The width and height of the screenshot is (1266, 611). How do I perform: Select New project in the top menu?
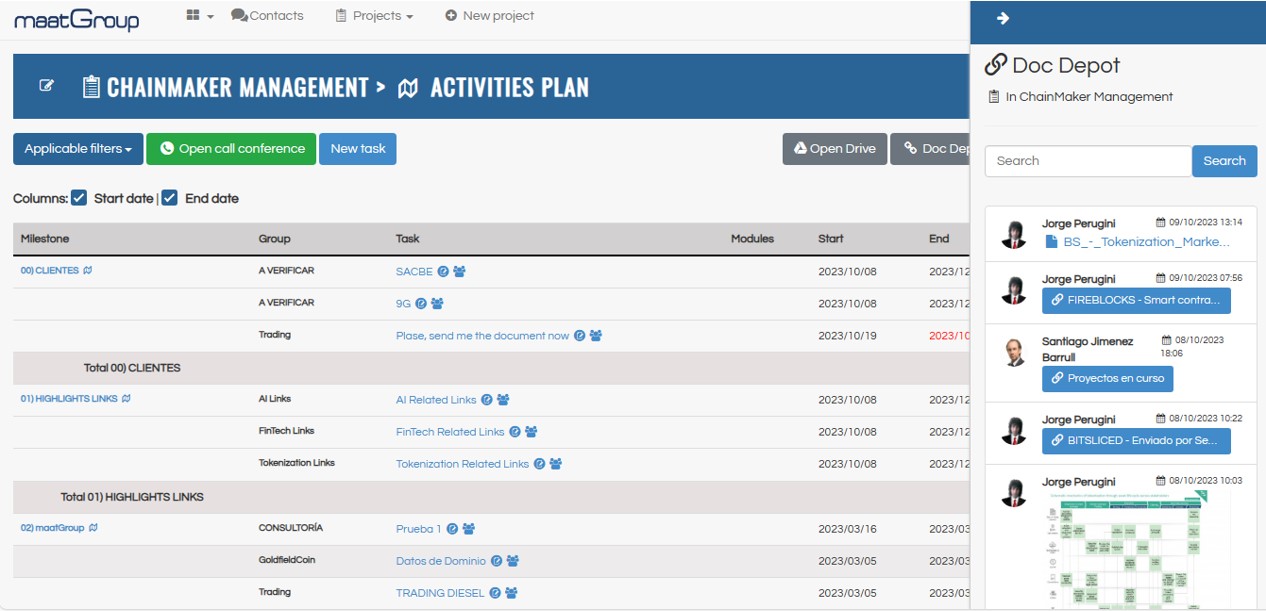tap(489, 16)
